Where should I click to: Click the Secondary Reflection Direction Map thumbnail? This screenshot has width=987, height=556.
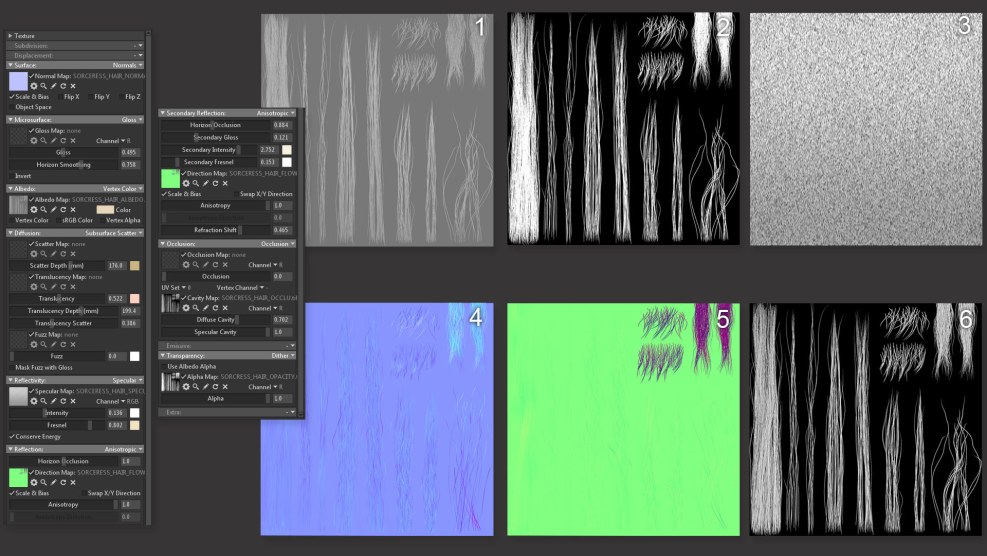(170, 178)
